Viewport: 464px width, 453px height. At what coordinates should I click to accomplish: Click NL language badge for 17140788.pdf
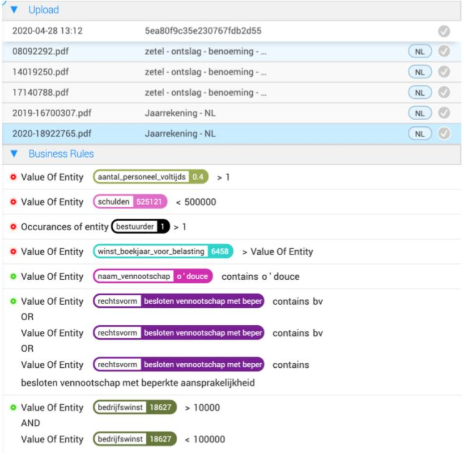coord(420,93)
